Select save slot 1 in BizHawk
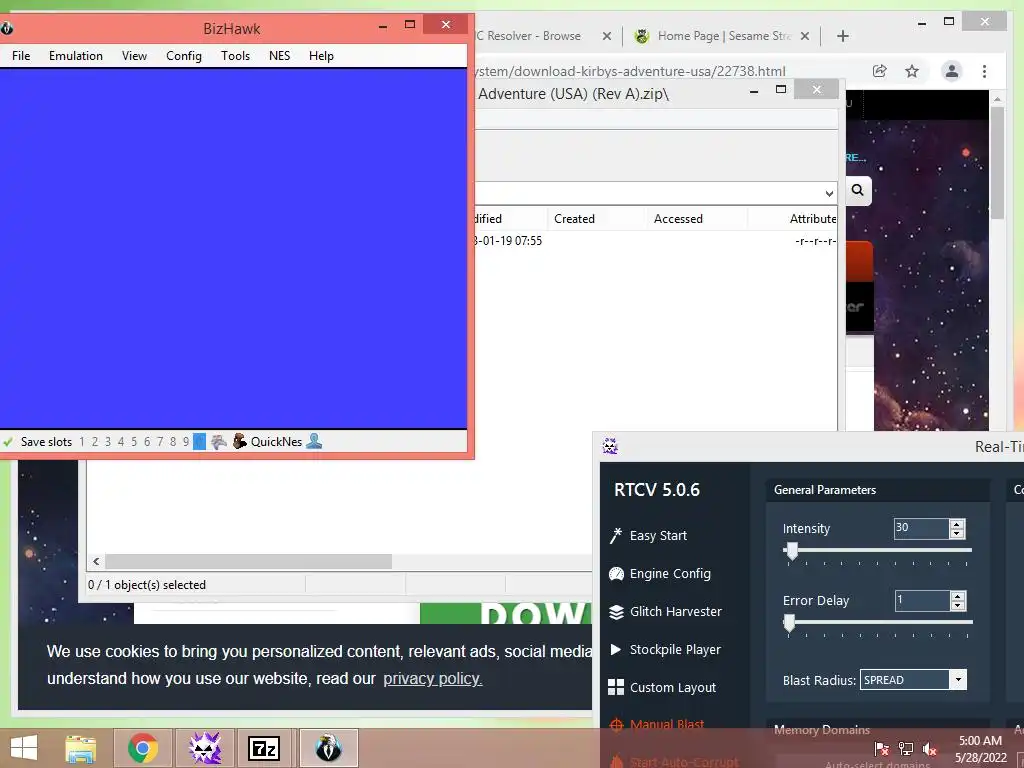This screenshot has width=1024, height=768. pos(82,442)
